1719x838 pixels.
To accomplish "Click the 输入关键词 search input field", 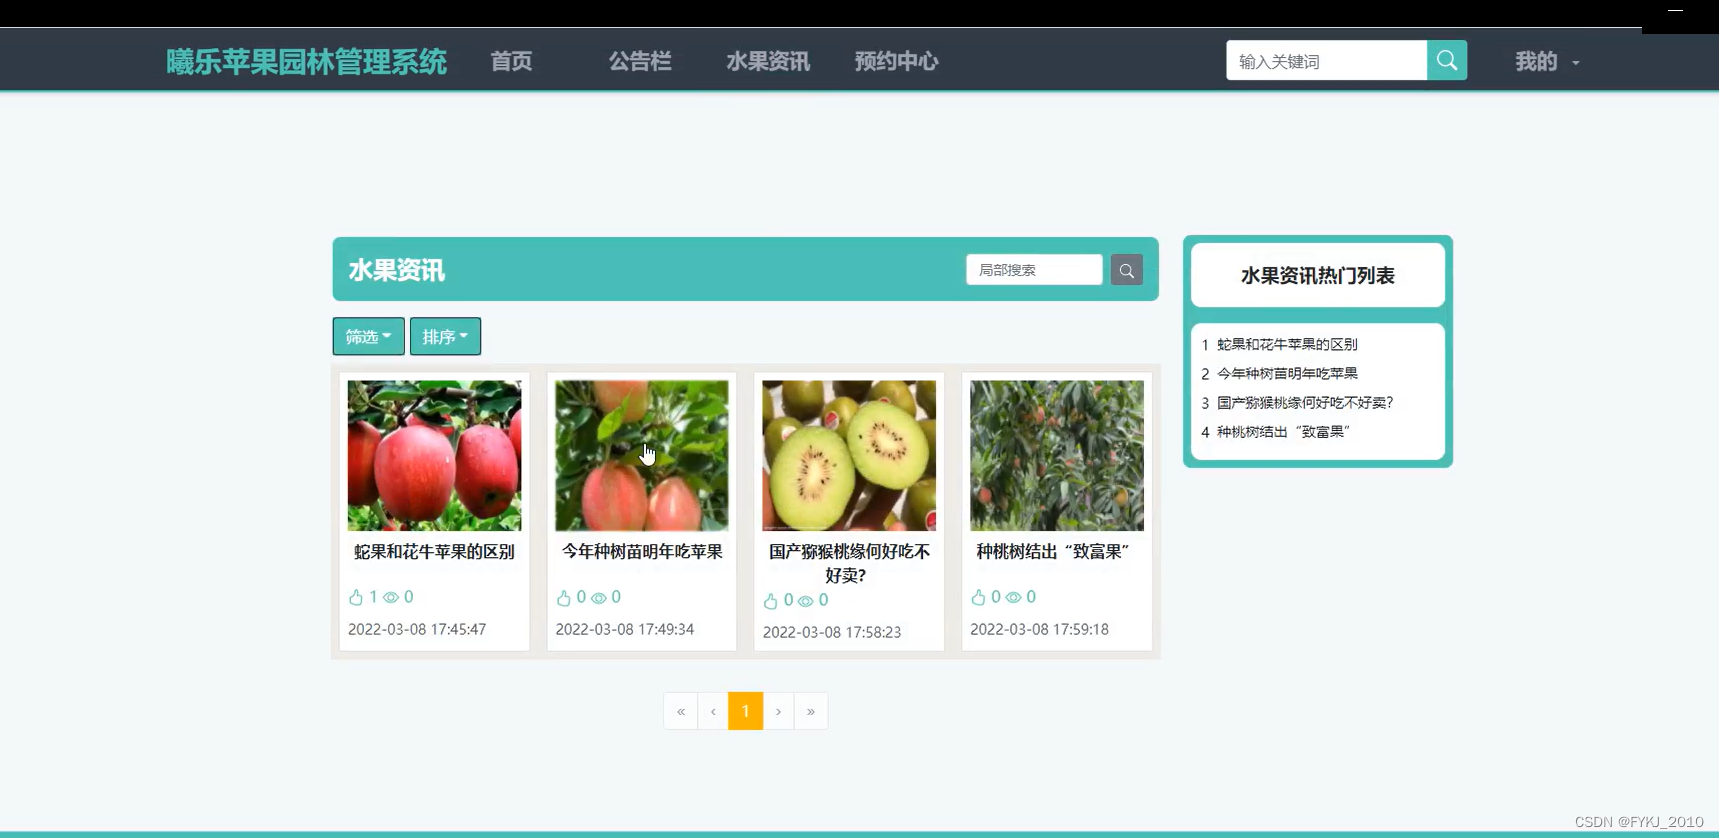I will point(1326,60).
